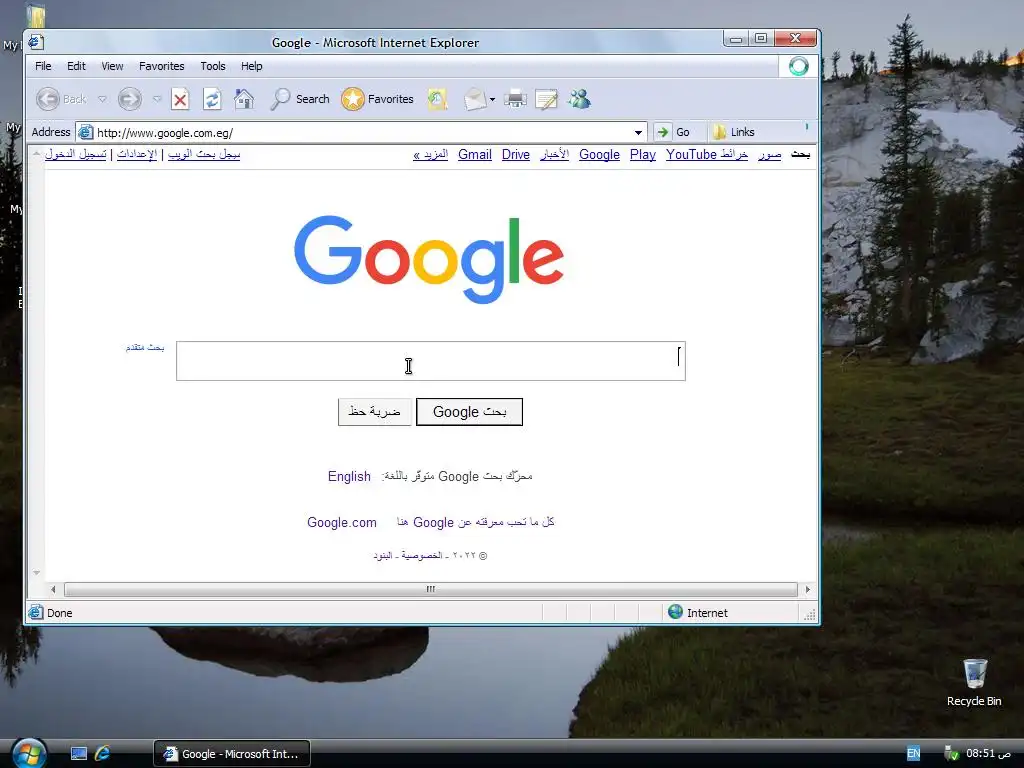Open the YouTube link
The width and height of the screenshot is (1024, 768).
click(692, 155)
